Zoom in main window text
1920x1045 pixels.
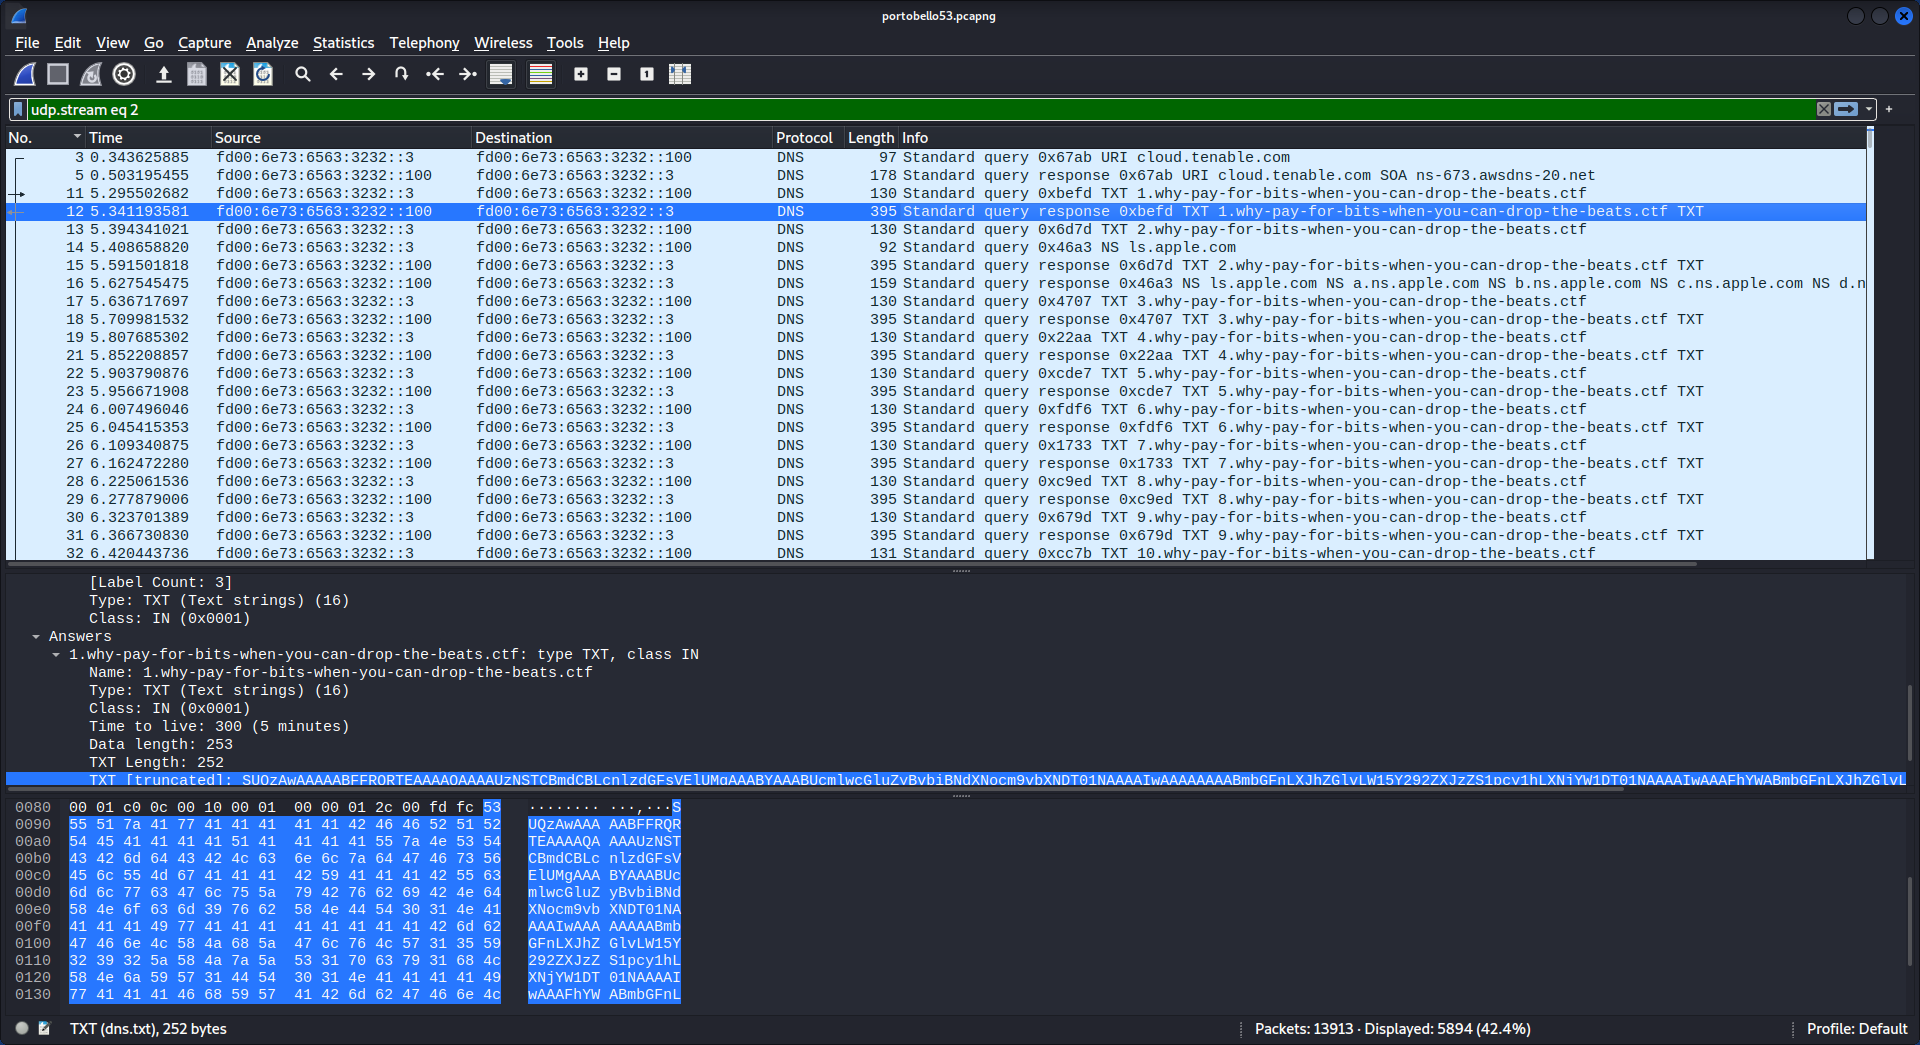coord(581,74)
